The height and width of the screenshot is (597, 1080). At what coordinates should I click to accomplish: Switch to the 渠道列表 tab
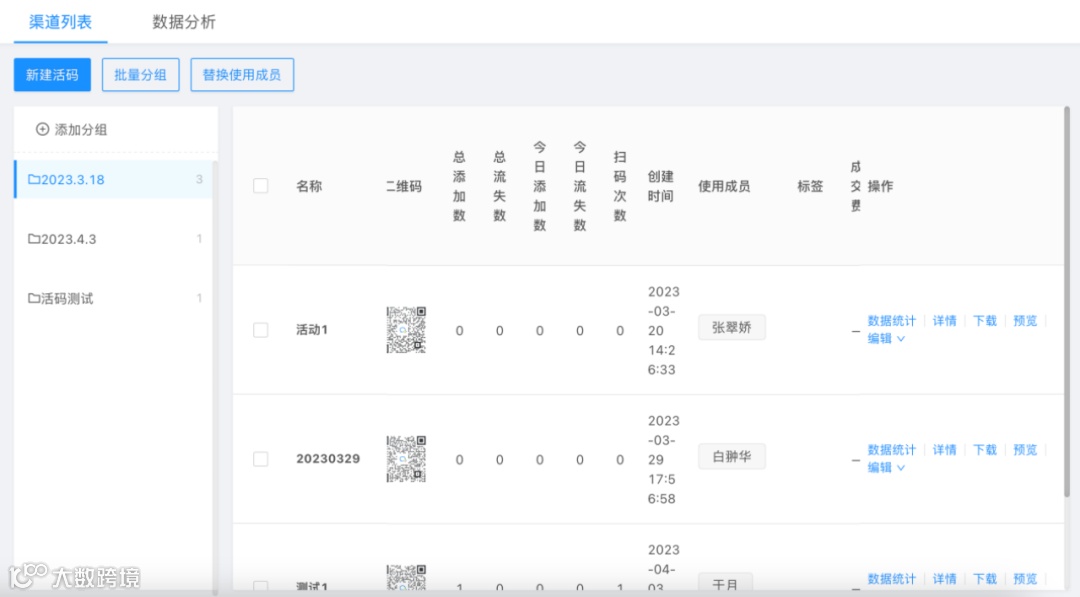click(61, 22)
